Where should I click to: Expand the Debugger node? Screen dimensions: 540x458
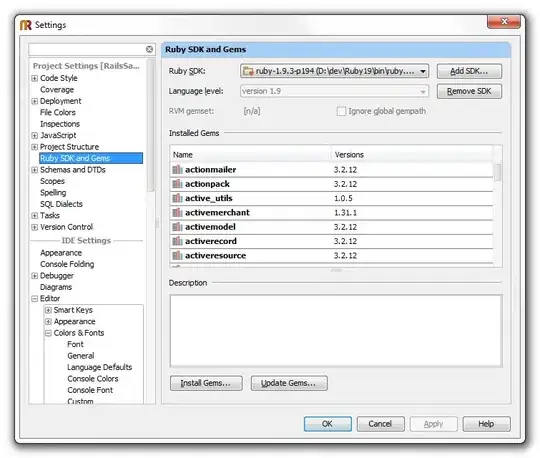coord(34,276)
